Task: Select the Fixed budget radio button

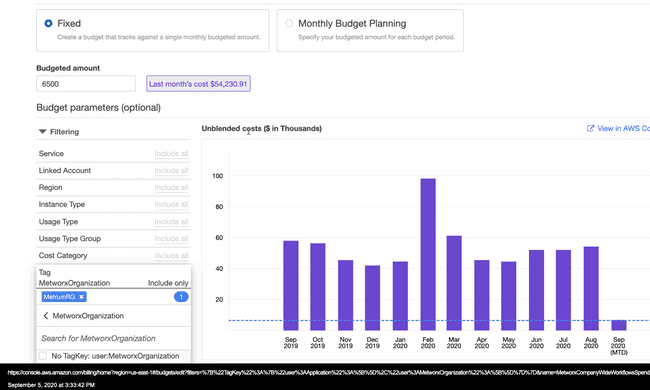Action: pos(48,24)
